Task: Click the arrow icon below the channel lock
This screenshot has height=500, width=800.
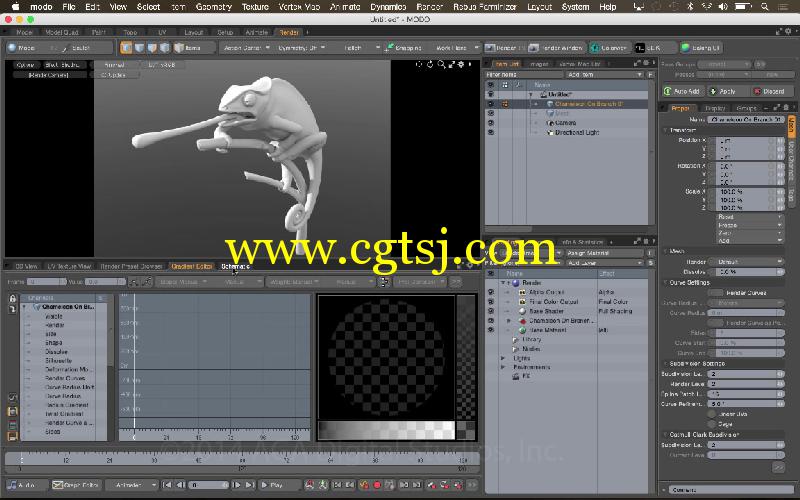Action: tap(13, 309)
